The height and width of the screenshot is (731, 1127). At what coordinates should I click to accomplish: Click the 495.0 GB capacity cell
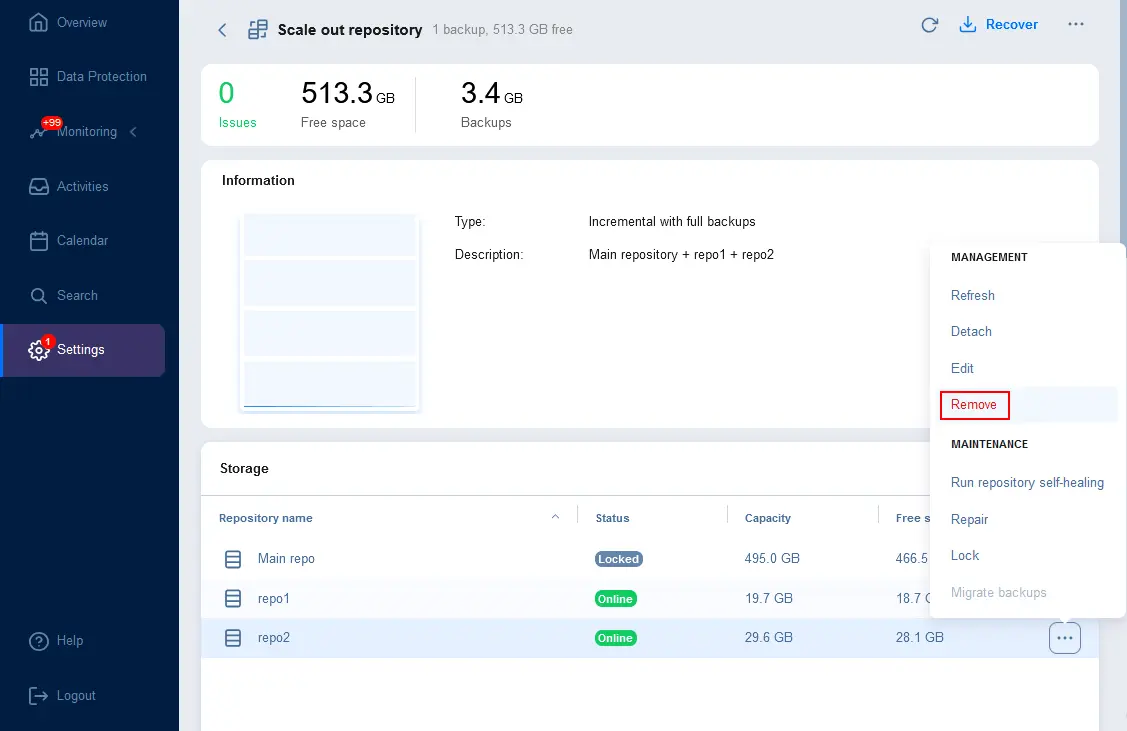point(772,558)
